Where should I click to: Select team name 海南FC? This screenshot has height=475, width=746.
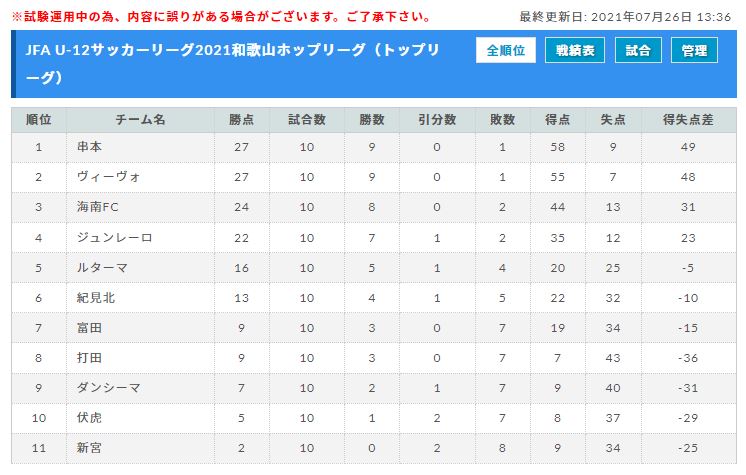[98, 207]
